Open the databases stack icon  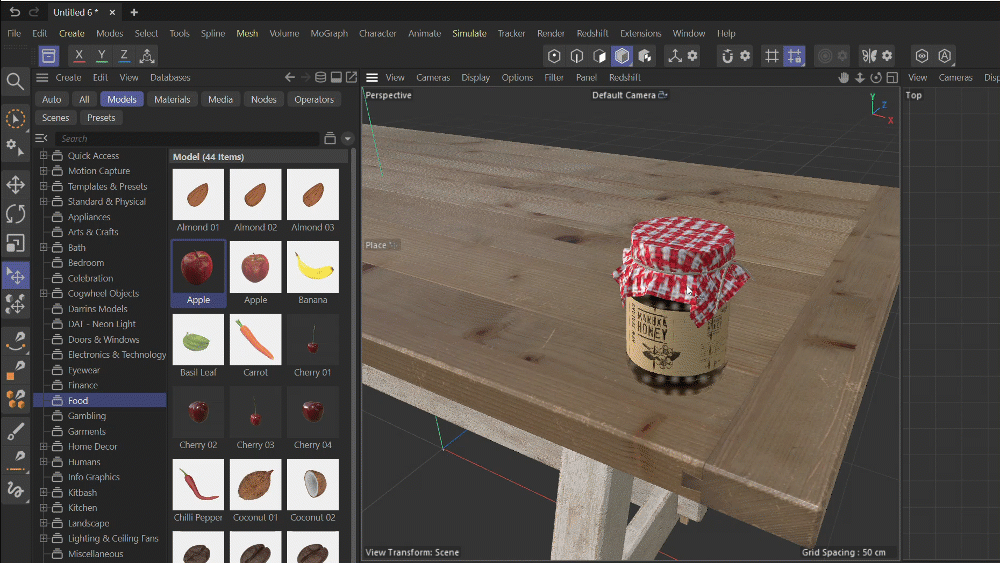pos(320,77)
